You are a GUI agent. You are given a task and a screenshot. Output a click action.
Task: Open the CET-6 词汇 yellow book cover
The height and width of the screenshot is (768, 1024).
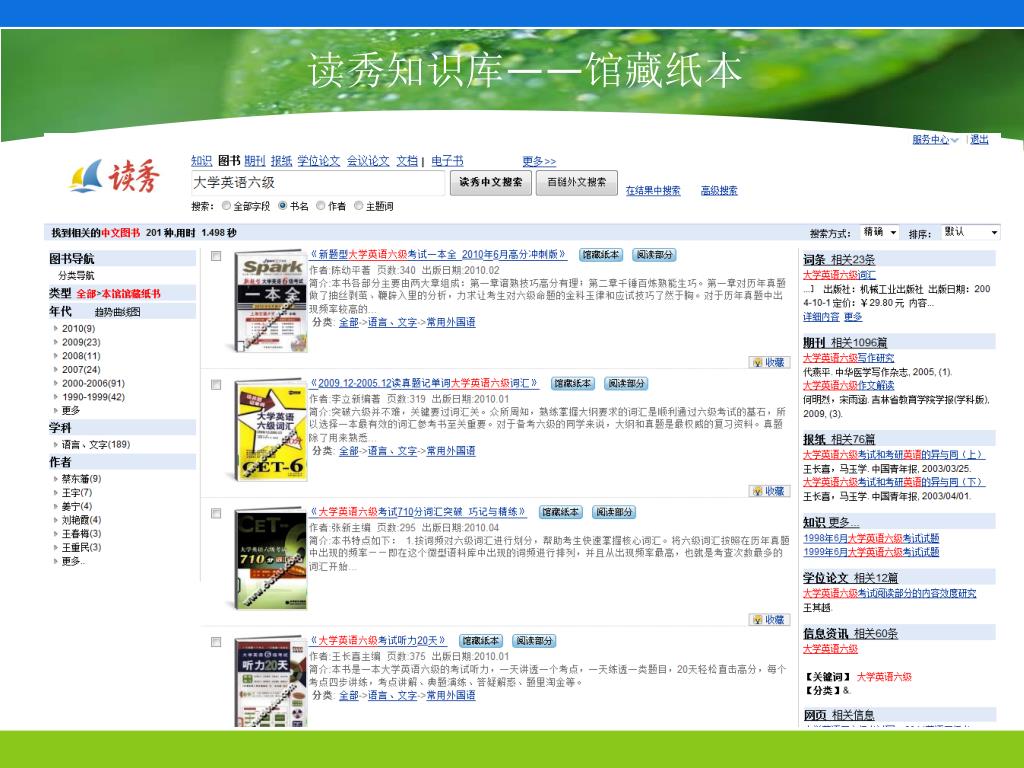click(271, 430)
